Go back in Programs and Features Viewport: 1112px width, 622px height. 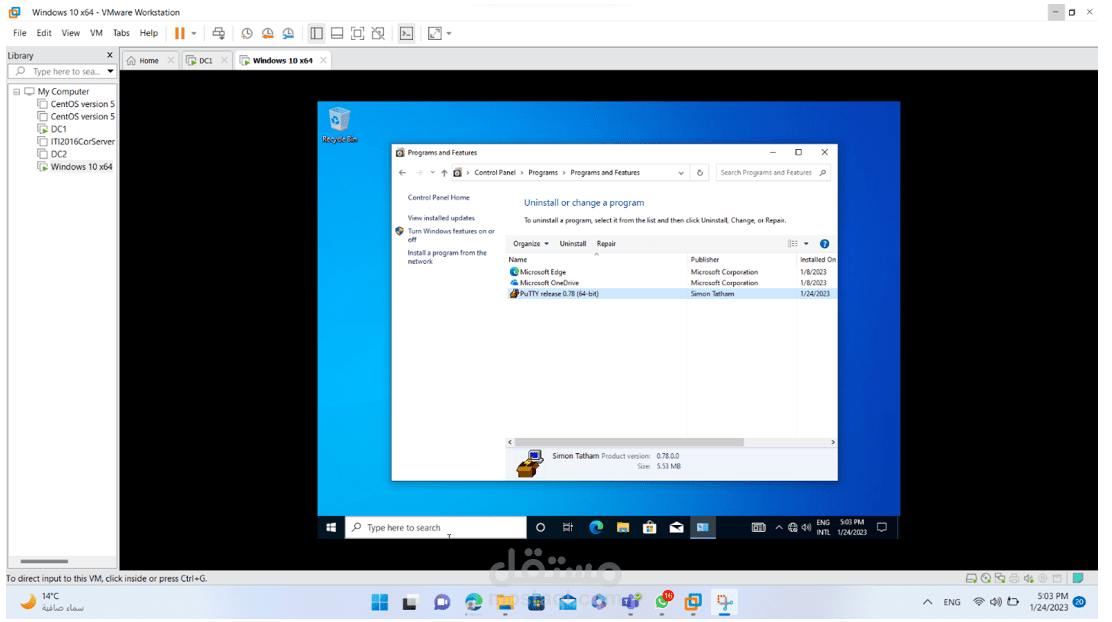click(402, 173)
